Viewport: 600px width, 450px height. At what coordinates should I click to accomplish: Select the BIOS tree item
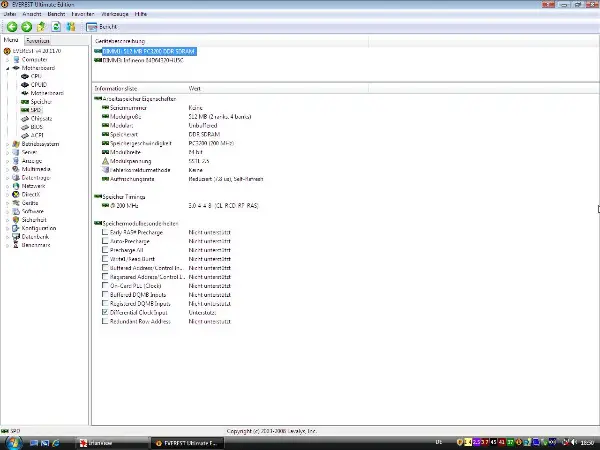coord(36,127)
